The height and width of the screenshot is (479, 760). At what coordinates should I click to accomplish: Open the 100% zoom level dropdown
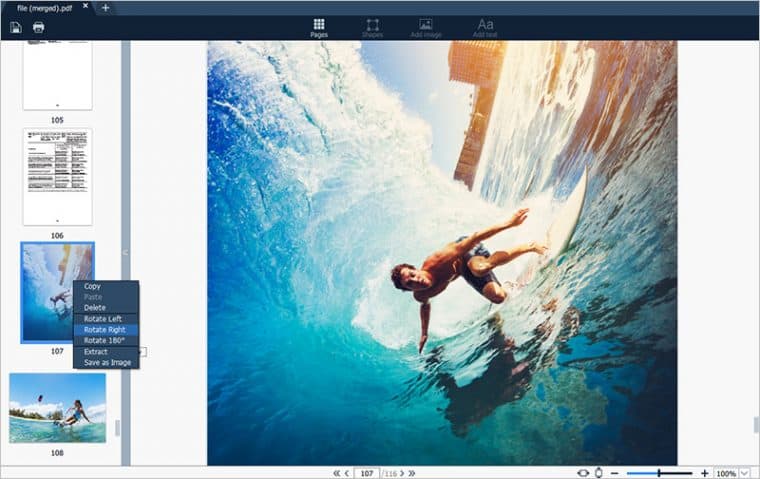(744, 473)
